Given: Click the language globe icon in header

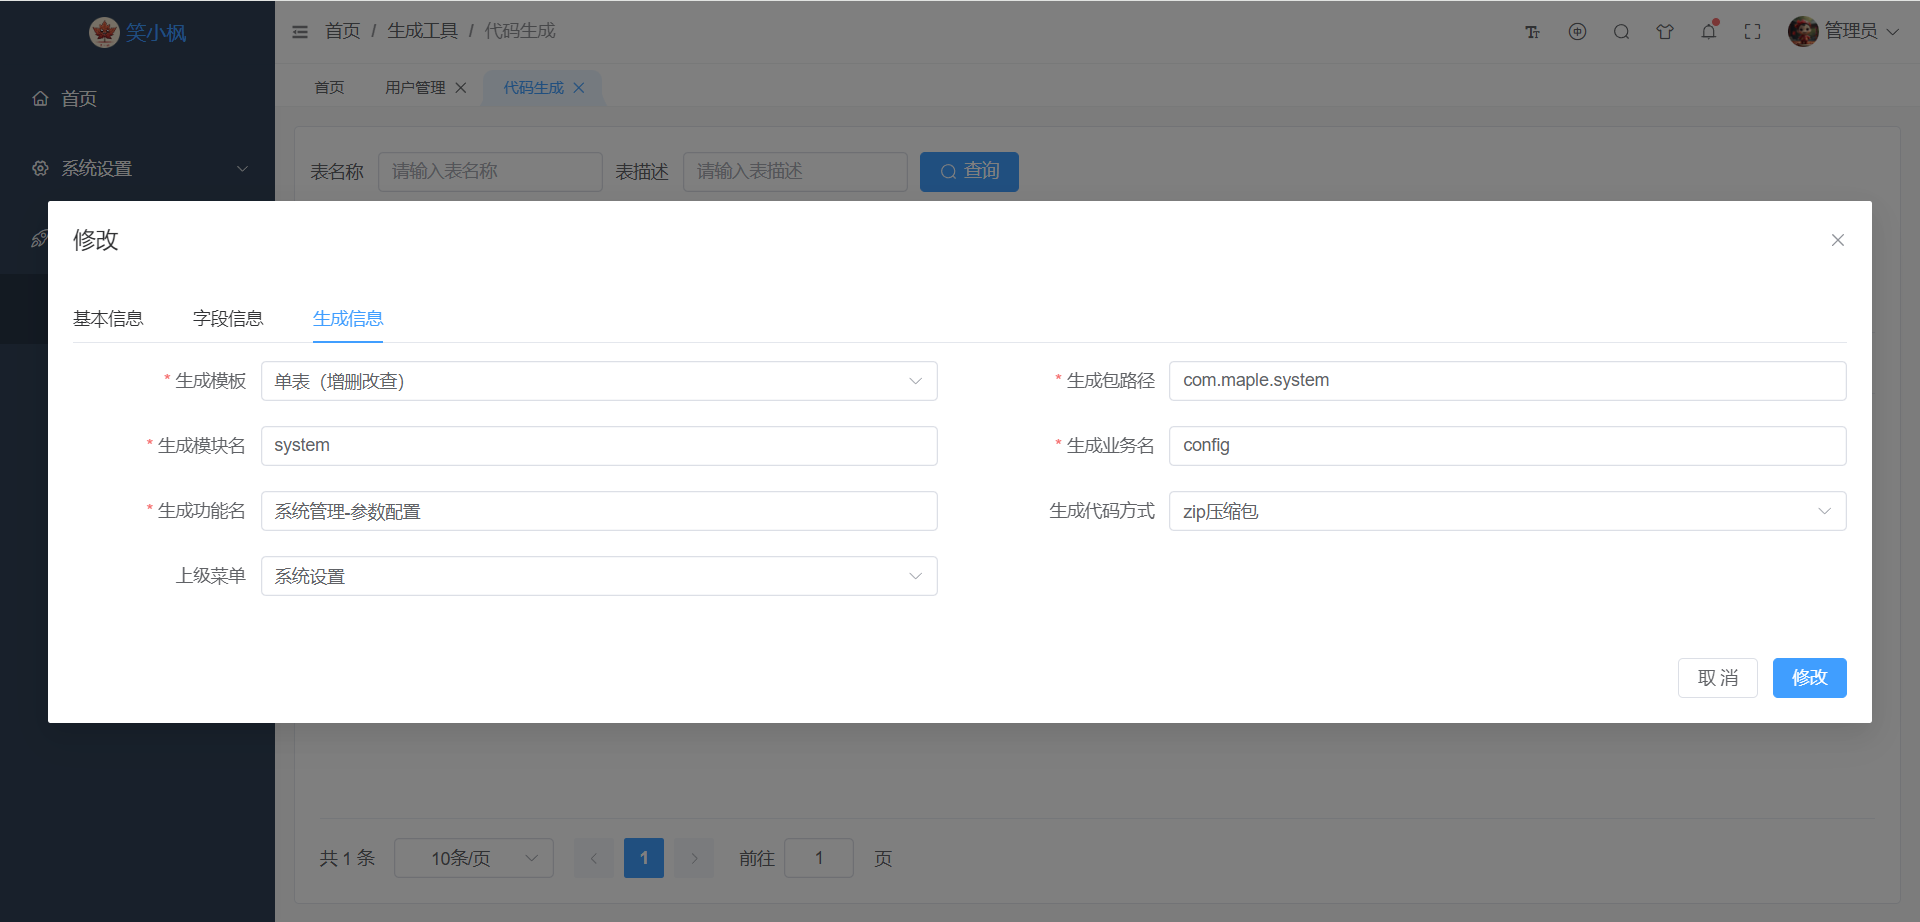Looking at the screenshot, I should (1577, 32).
